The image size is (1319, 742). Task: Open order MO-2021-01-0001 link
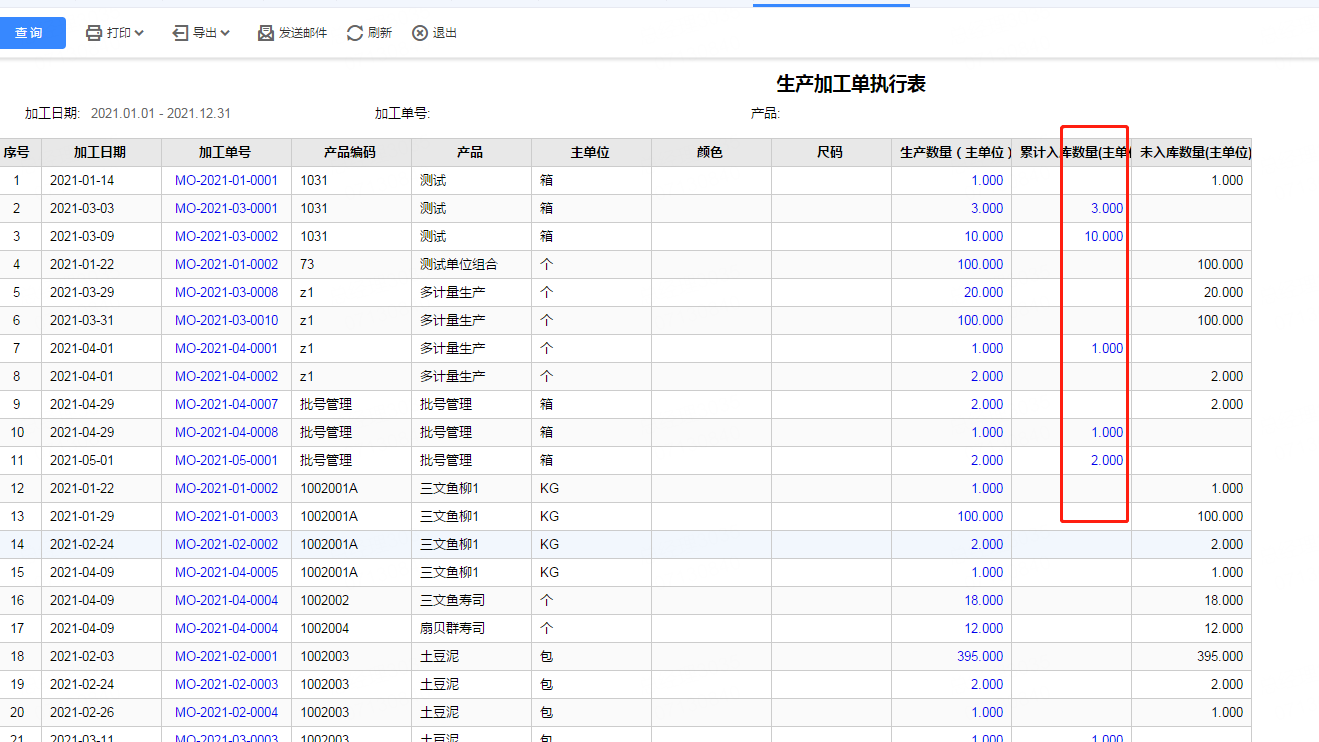point(226,181)
